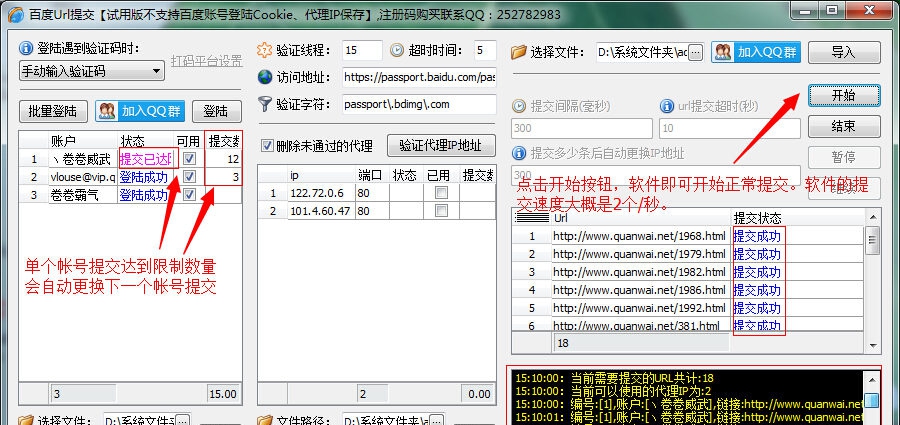900x425 pixels.
Task: Click the funnel icon beside 验证字符
Action: 265,104
